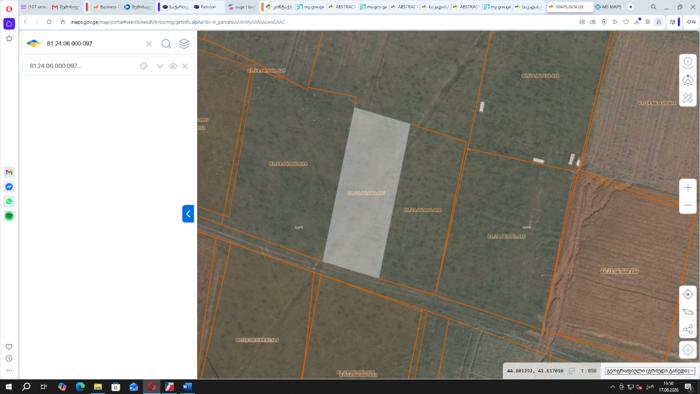Zoom in the map with plus button
This screenshot has width=700, height=394.
coord(688,188)
